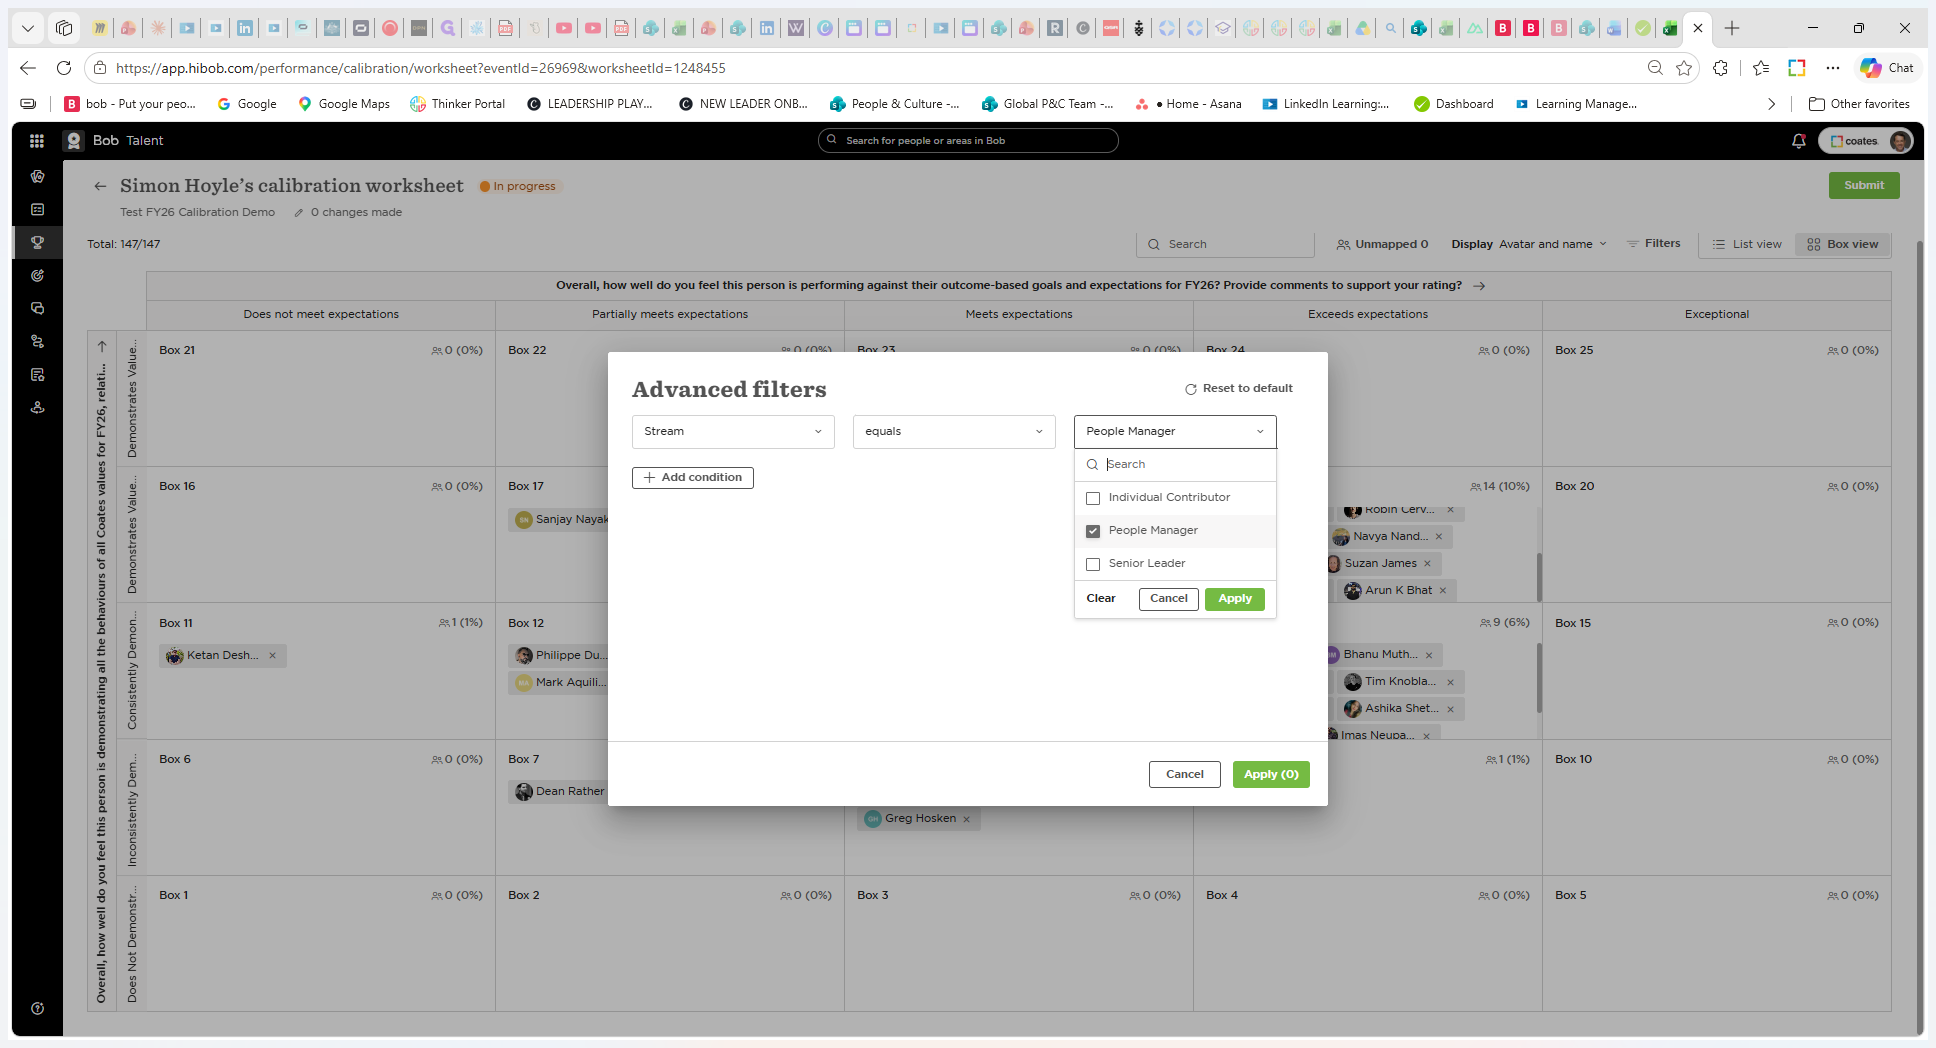Image resolution: width=1936 pixels, height=1048 pixels.
Task: Click the Reset to default icon
Action: coord(1190,389)
